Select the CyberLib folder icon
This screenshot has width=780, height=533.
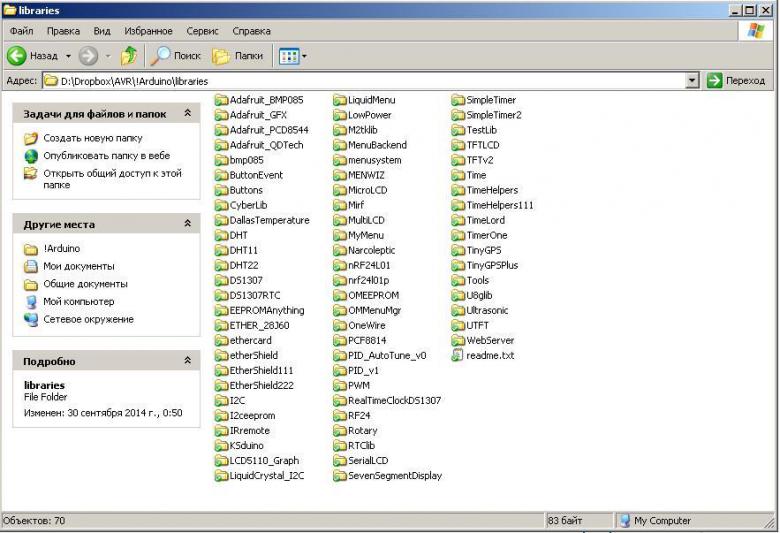point(221,206)
